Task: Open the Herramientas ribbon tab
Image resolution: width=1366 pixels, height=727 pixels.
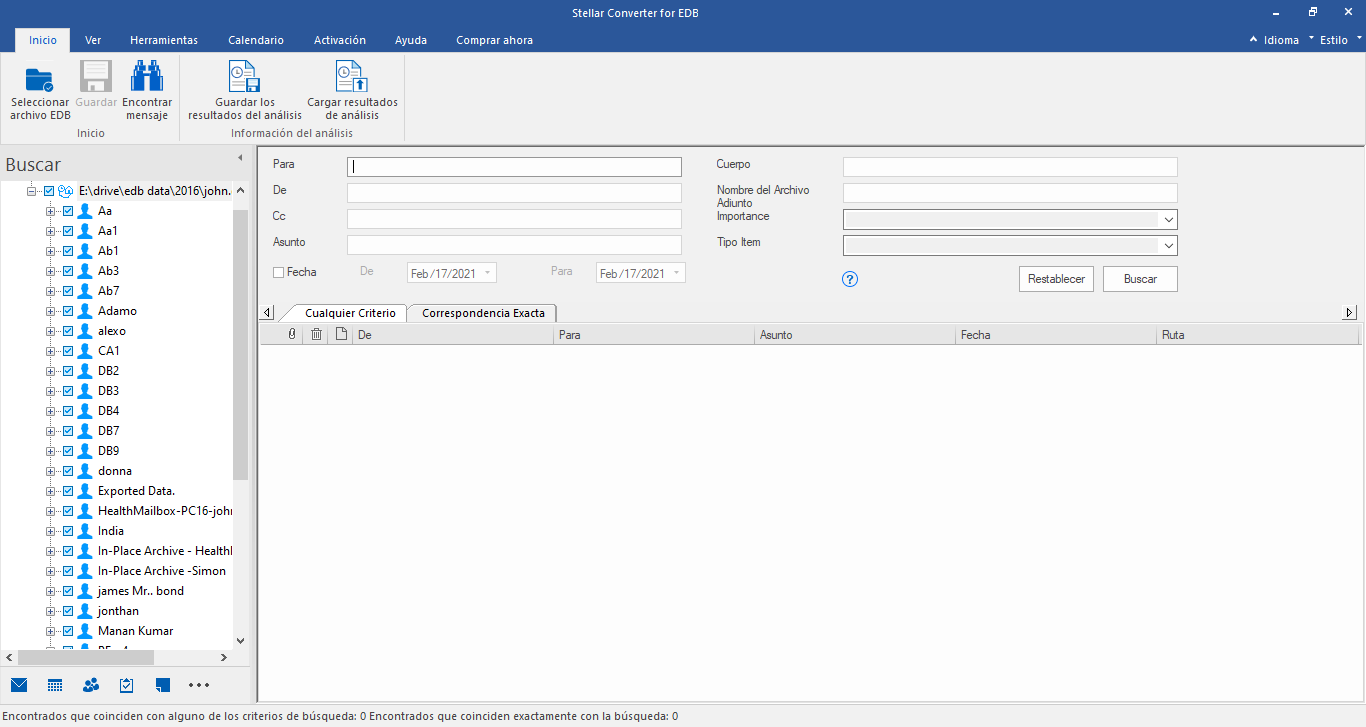Action: (x=164, y=40)
